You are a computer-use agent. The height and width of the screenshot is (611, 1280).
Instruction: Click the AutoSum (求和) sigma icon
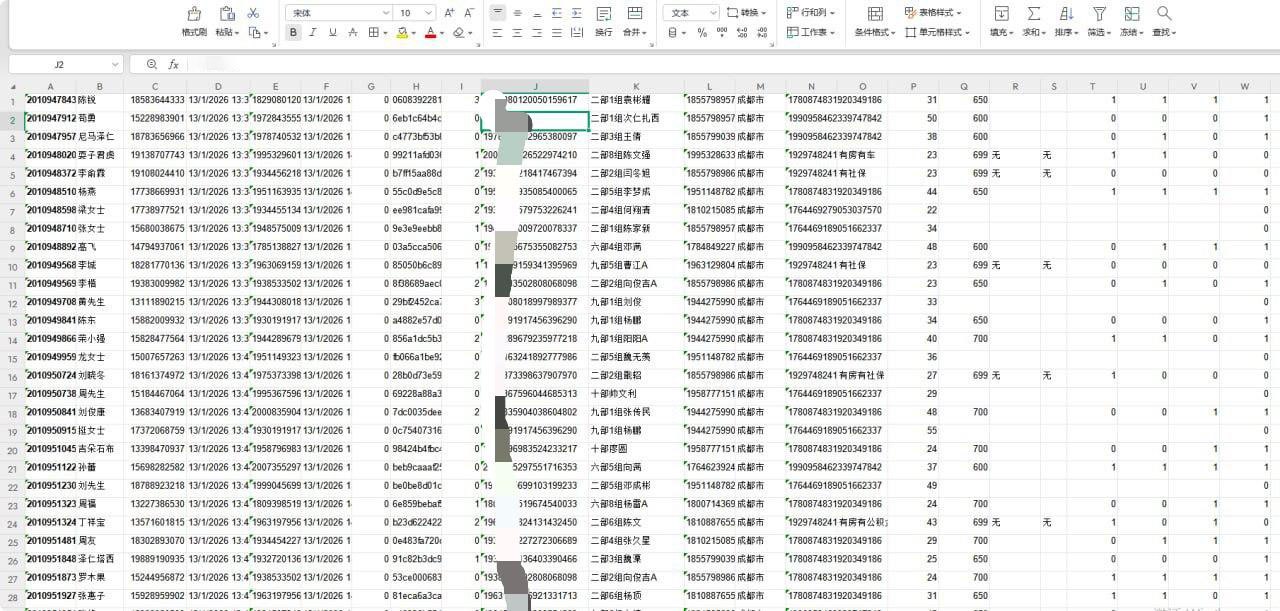click(1034, 14)
